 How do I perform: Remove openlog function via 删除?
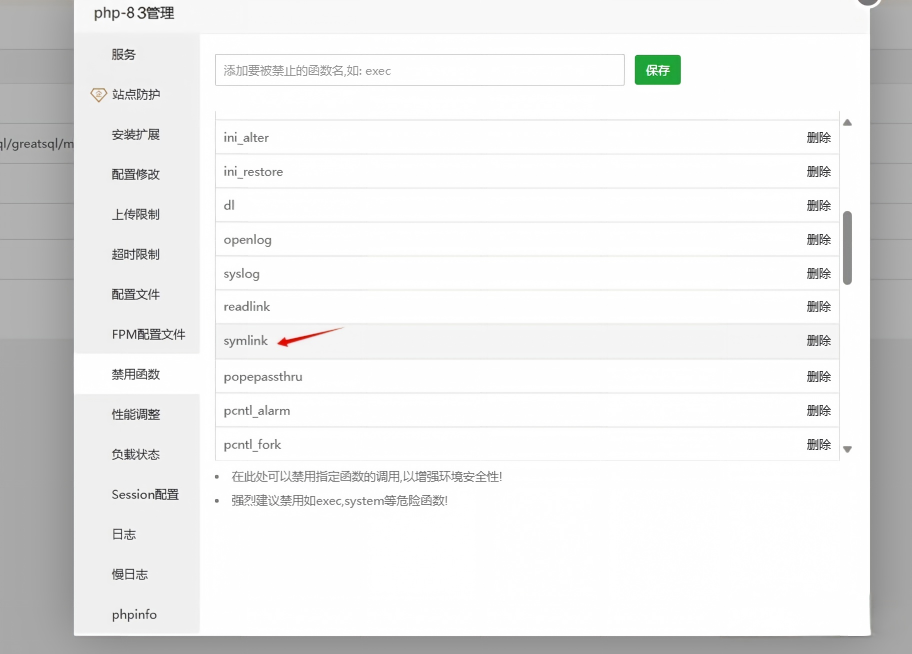[818, 240]
